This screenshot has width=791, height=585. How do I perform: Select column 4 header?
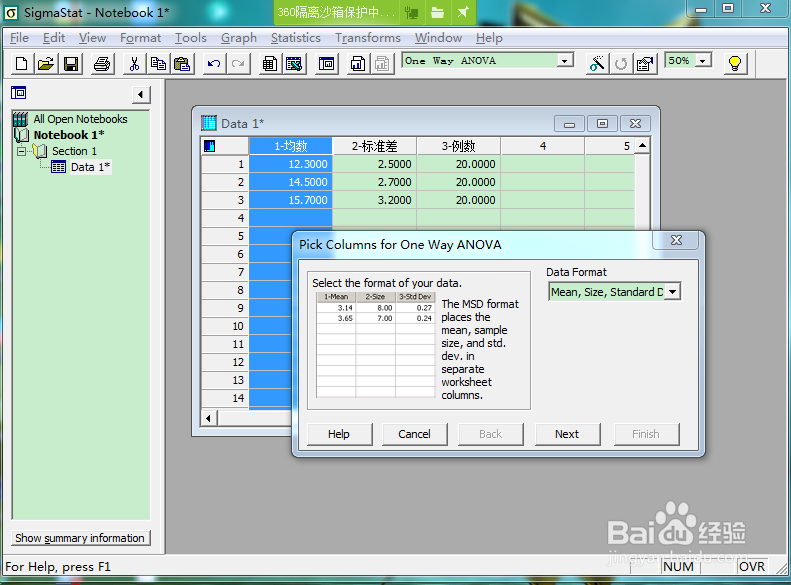click(543, 146)
